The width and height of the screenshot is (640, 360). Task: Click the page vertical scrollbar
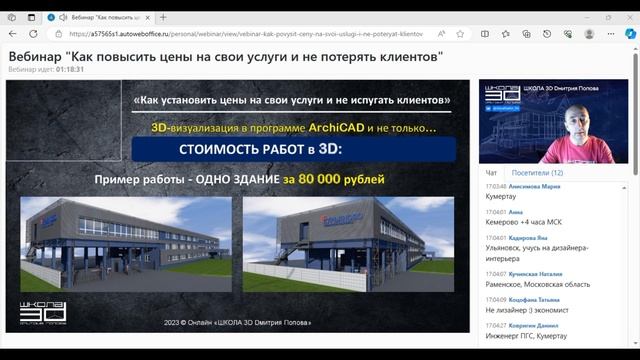(635, 114)
